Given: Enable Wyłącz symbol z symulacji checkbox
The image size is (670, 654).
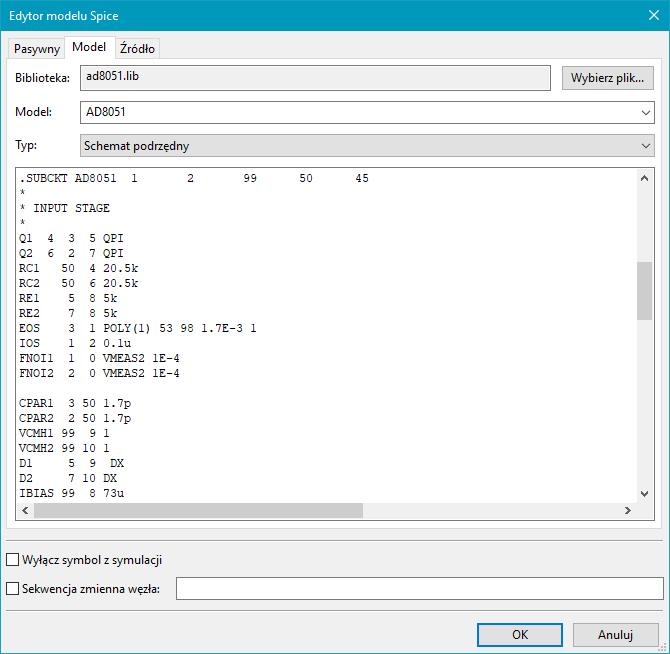Looking at the screenshot, I should coord(14,560).
